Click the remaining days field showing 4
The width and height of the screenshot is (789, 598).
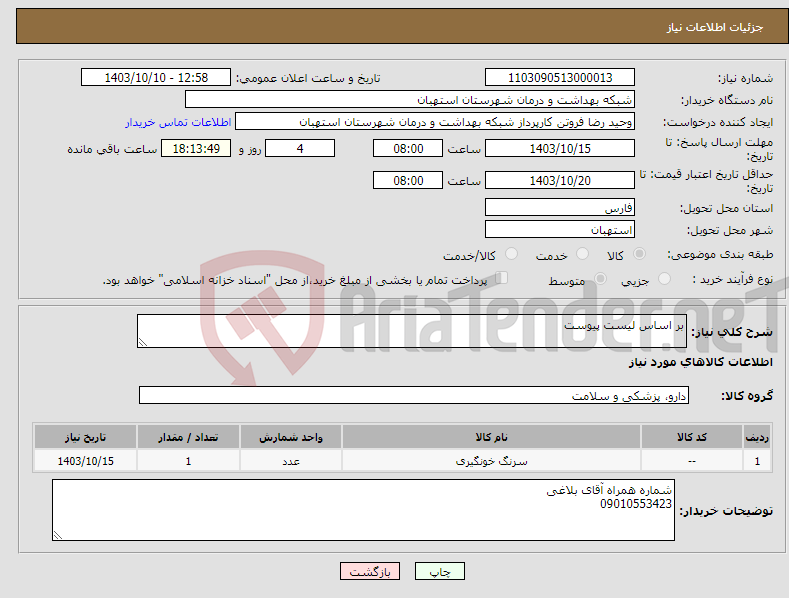click(x=300, y=148)
